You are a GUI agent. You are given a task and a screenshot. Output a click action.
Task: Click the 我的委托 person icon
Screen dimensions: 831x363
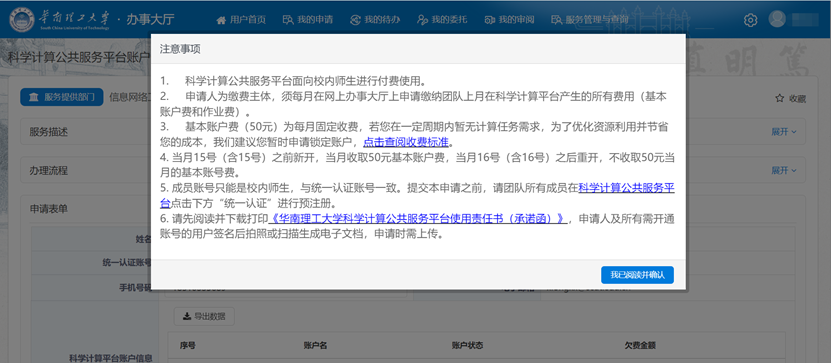pyautogui.click(x=422, y=20)
